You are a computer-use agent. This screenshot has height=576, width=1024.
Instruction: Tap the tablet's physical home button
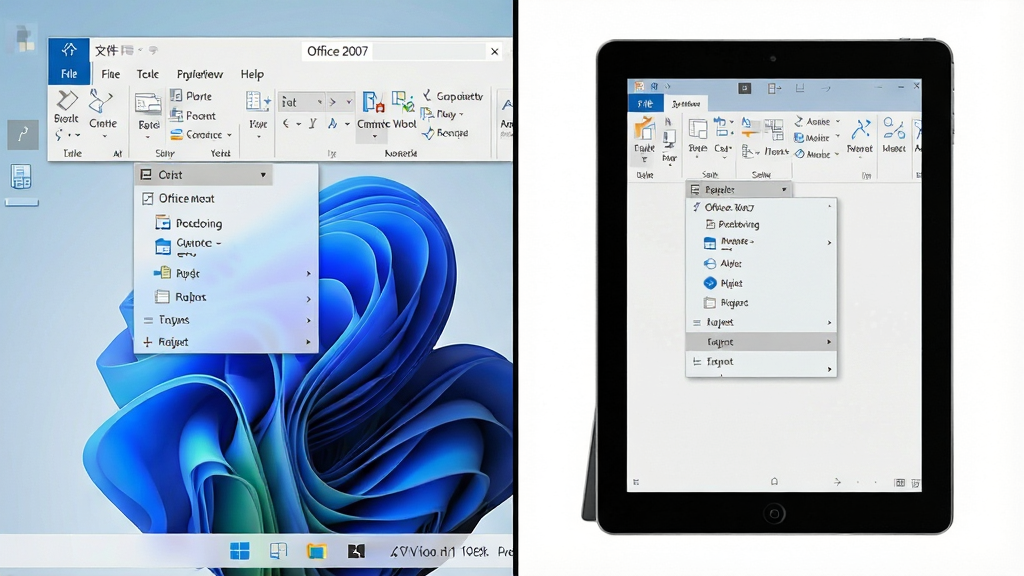(774, 513)
